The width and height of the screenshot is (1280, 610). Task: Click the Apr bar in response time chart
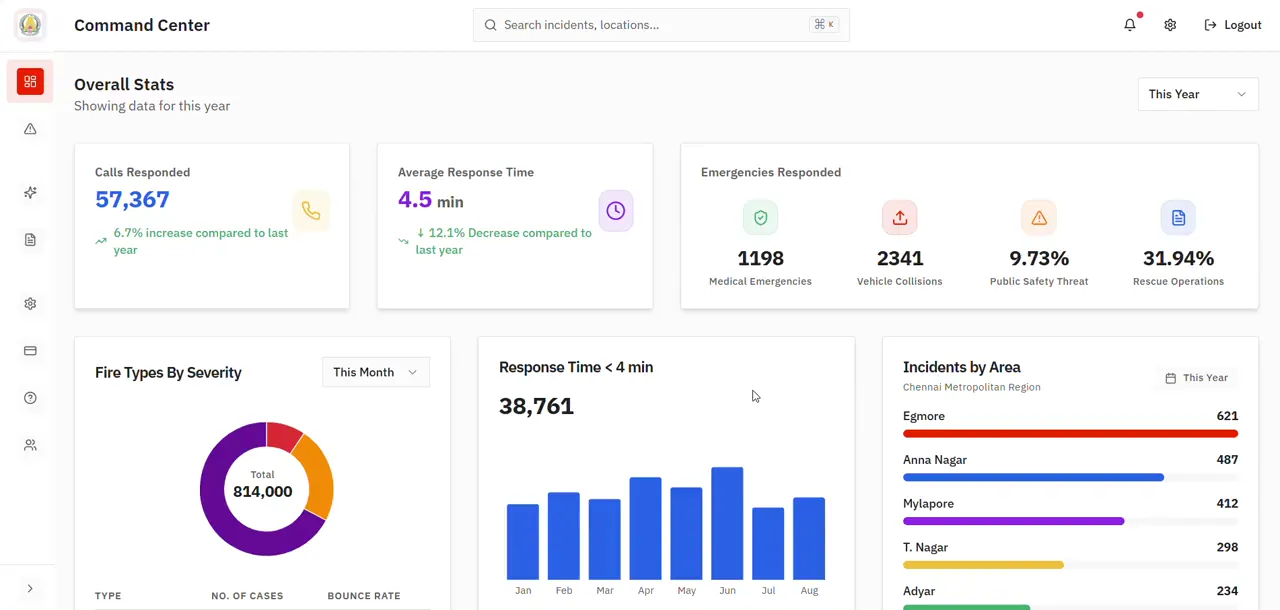645,528
